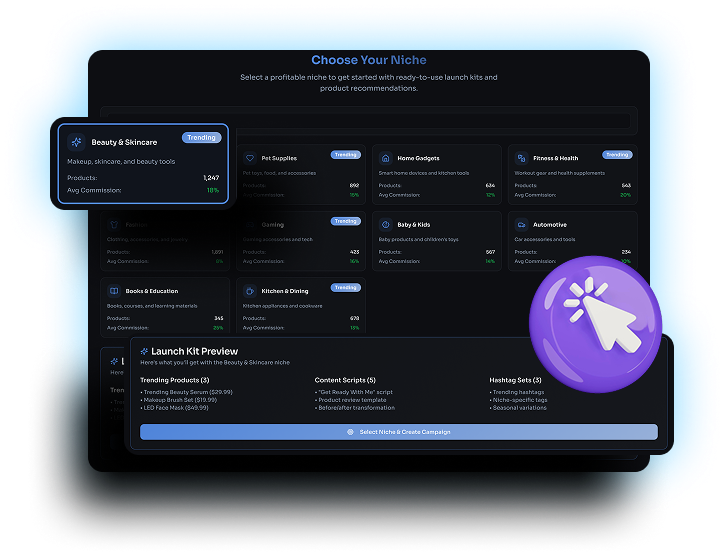
Task: Open the Hashtag Sets (3) heading
Action: click(x=515, y=380)
